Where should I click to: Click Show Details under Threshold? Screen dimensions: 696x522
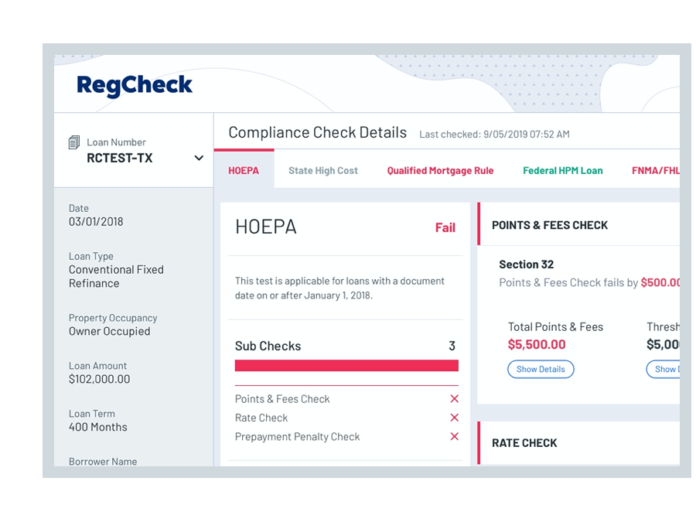coord(663,369)
